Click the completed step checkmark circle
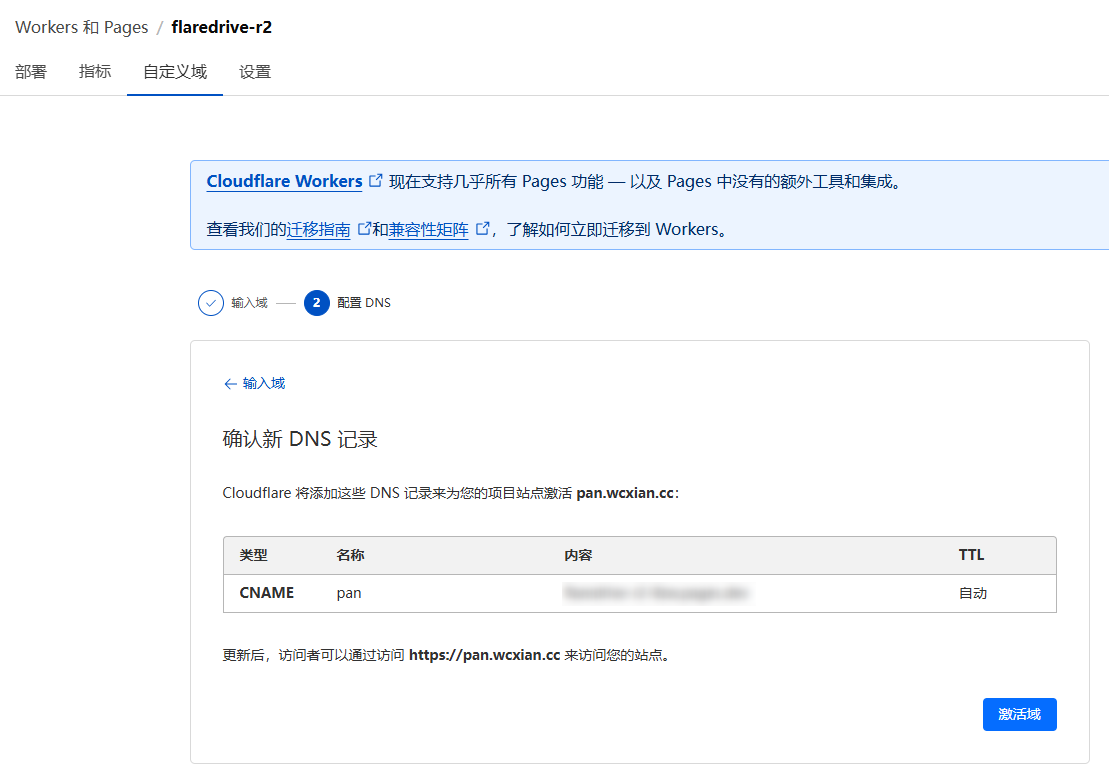This screenshot has width=1109, height=775. click(211, 303)
